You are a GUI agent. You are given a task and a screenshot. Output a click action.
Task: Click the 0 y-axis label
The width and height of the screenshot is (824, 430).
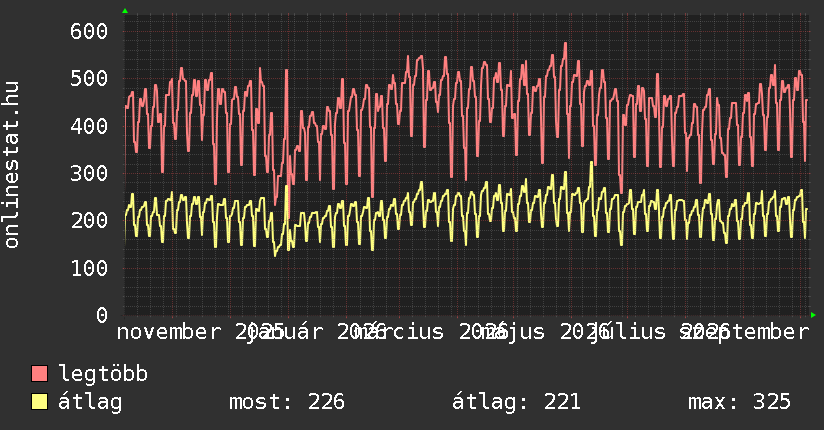pyautogui.click(x=102, y=315)
